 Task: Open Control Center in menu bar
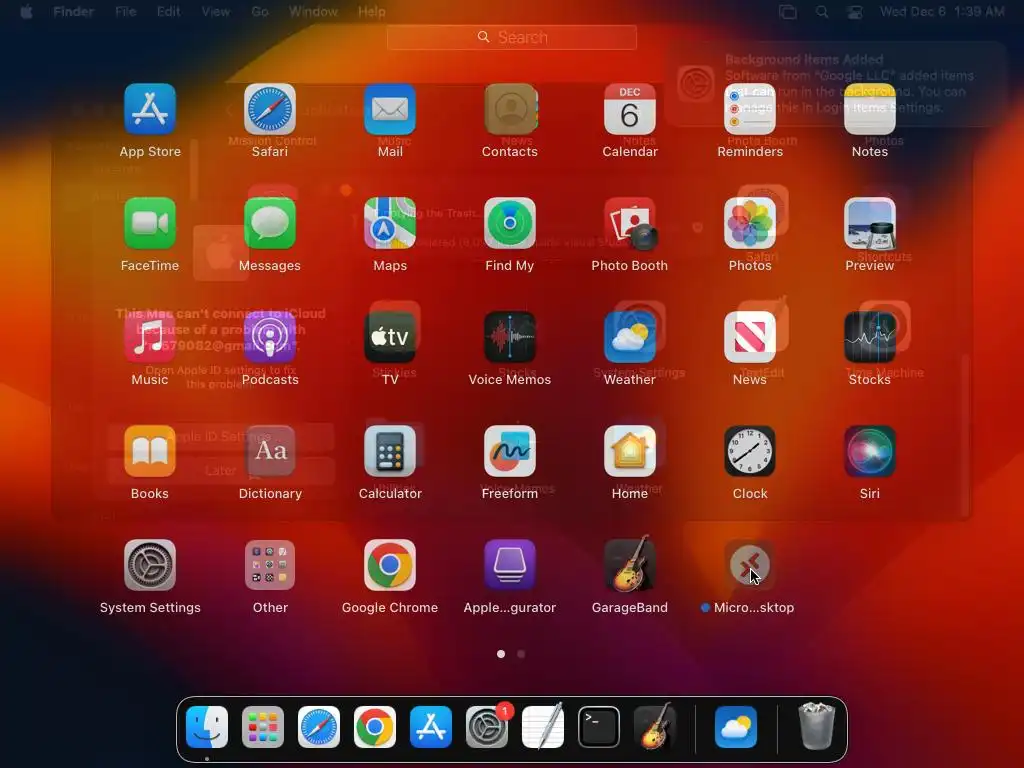point(855,12)
